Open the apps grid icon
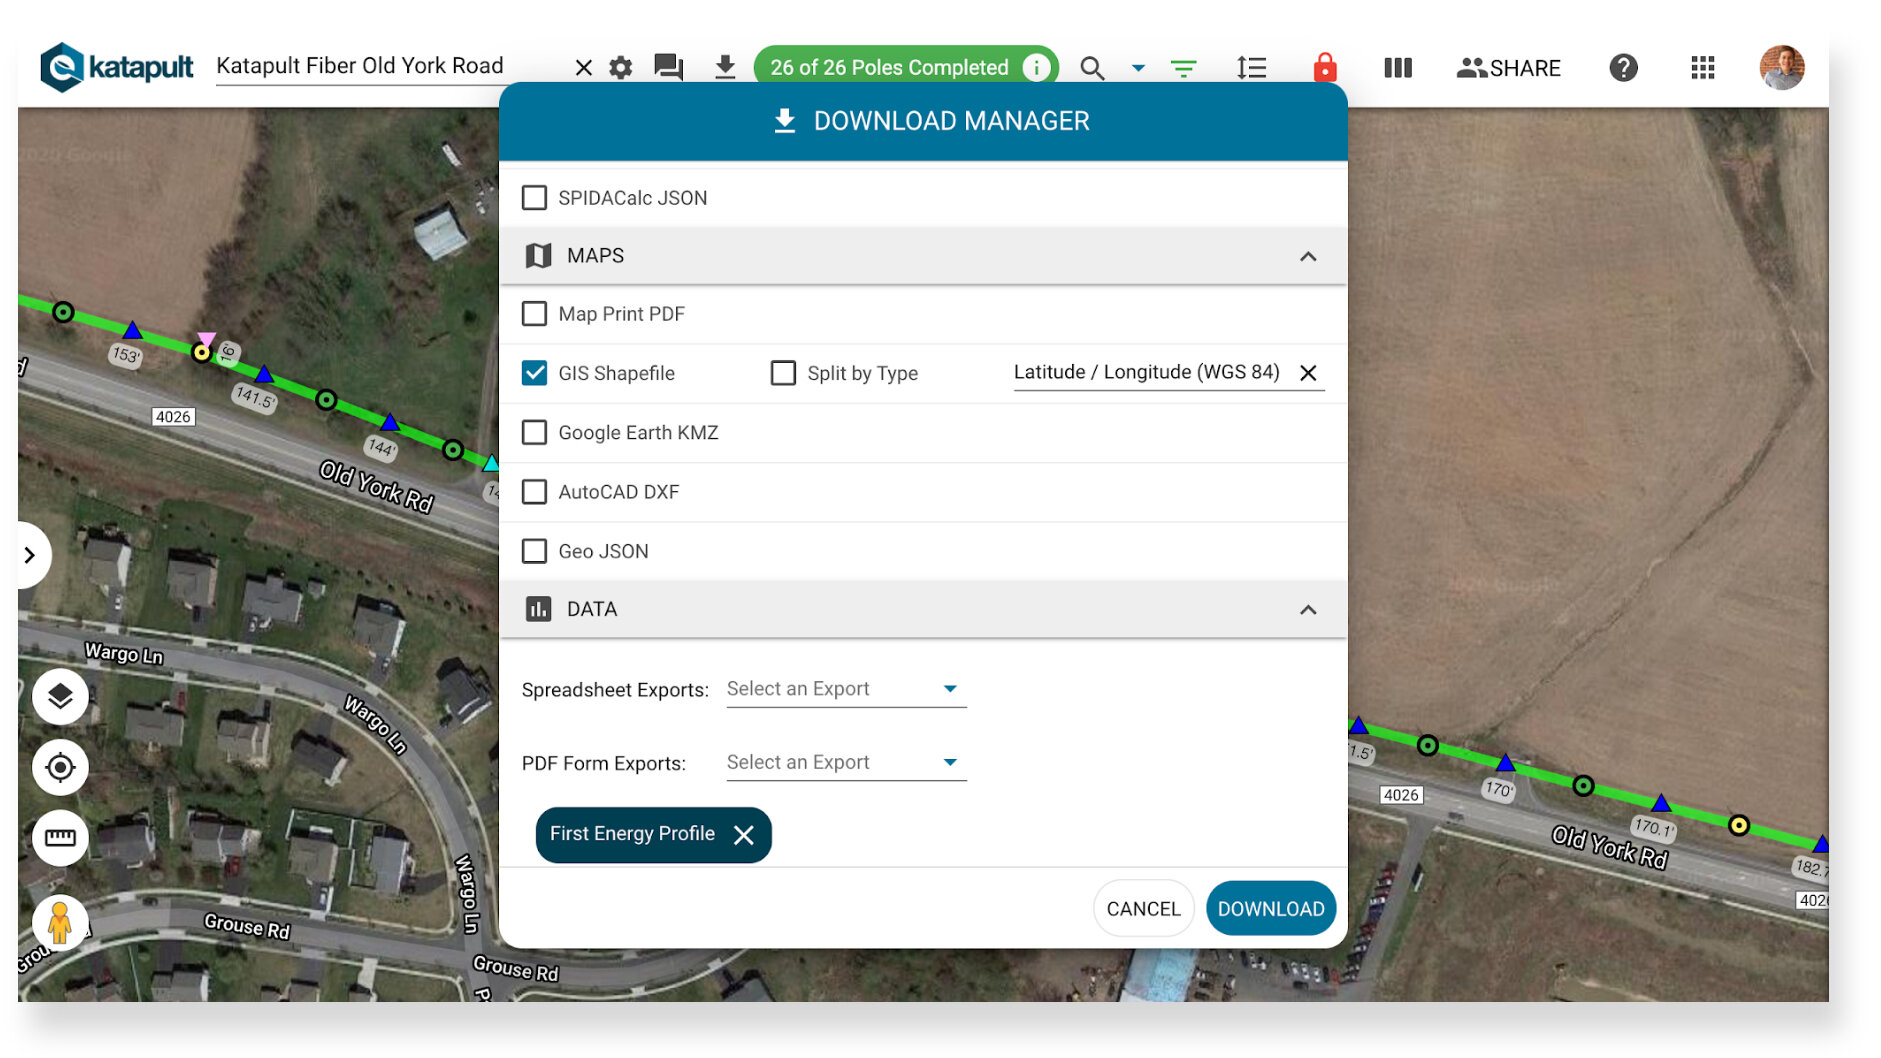 1703,68
